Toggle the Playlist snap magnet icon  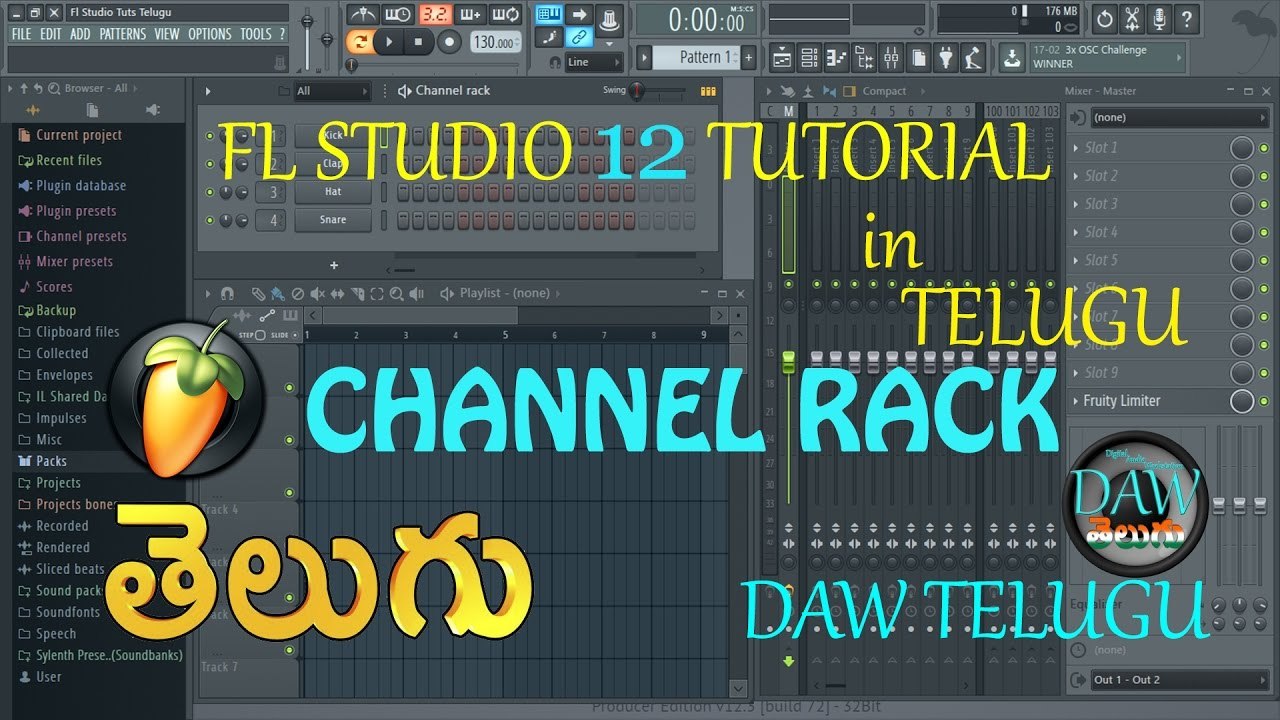click(x=227, y=294)
